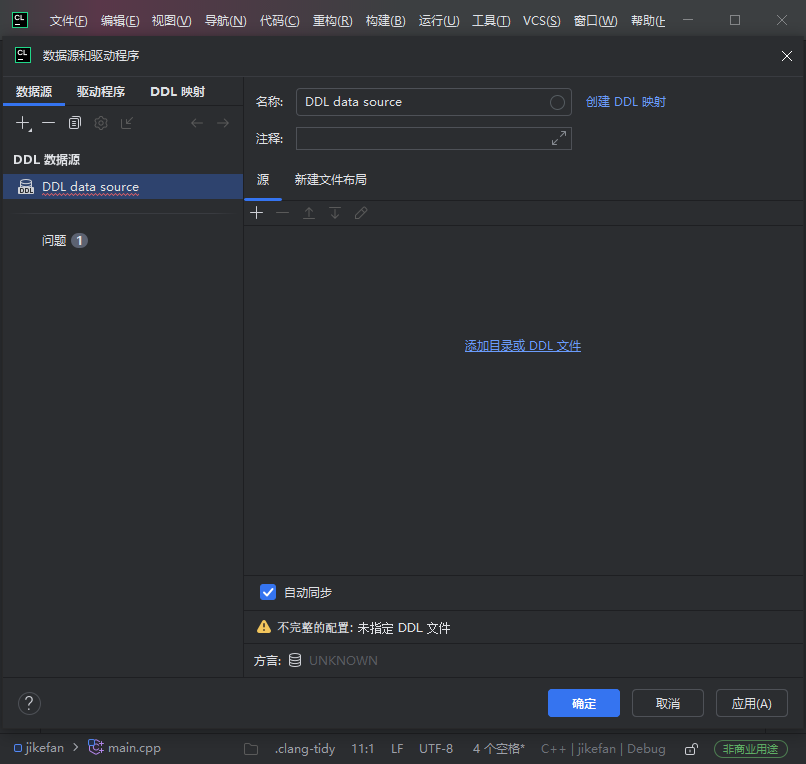806x764 pixels.
Task: Switch to the 数据源 tab
Action: (34, 92)
